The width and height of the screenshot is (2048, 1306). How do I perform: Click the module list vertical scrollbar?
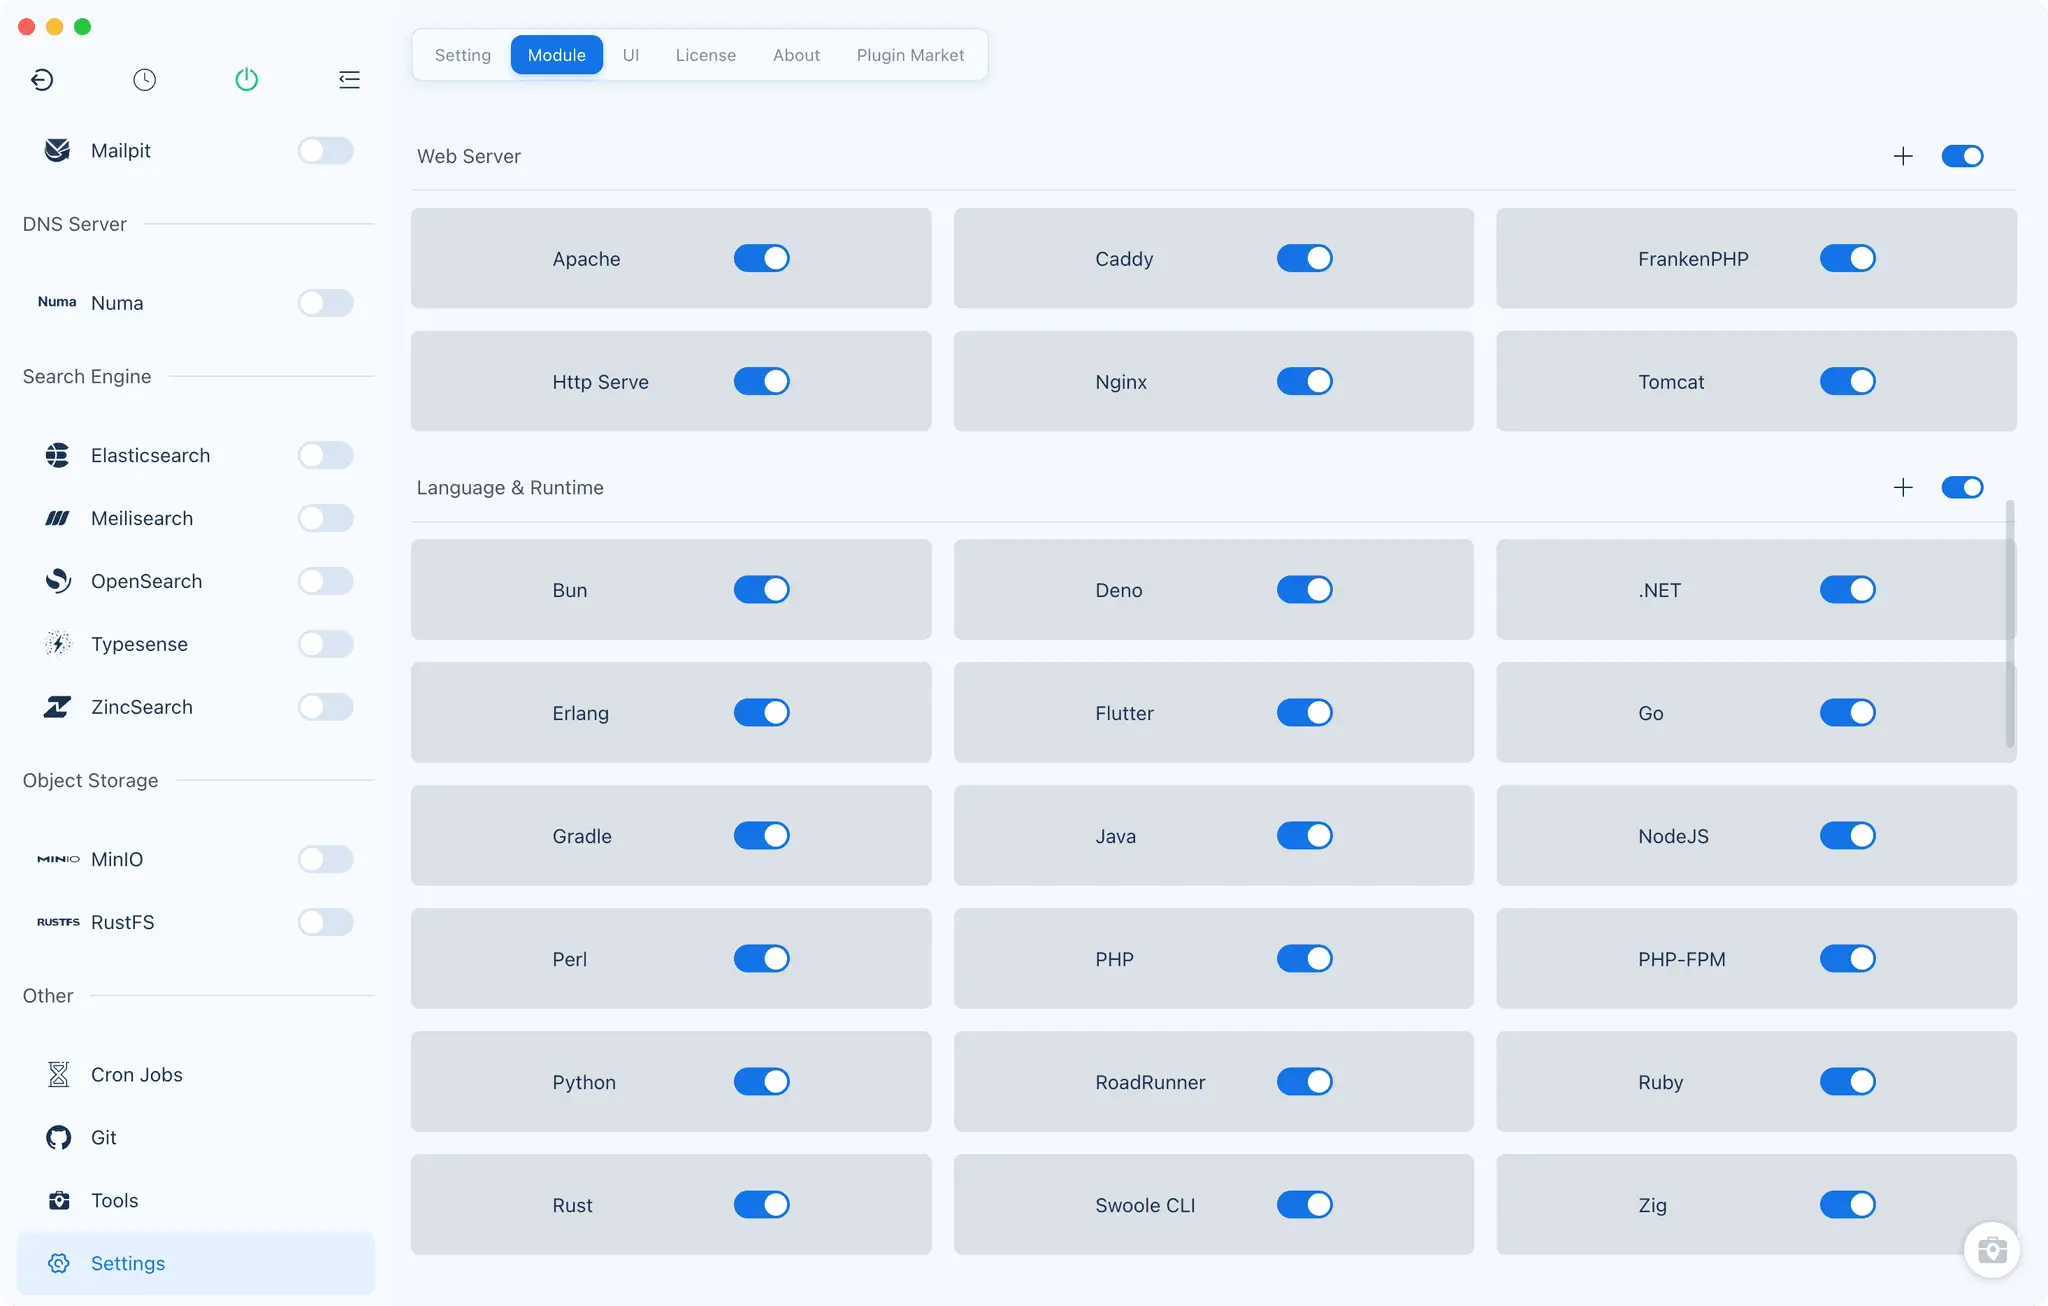2010,624
